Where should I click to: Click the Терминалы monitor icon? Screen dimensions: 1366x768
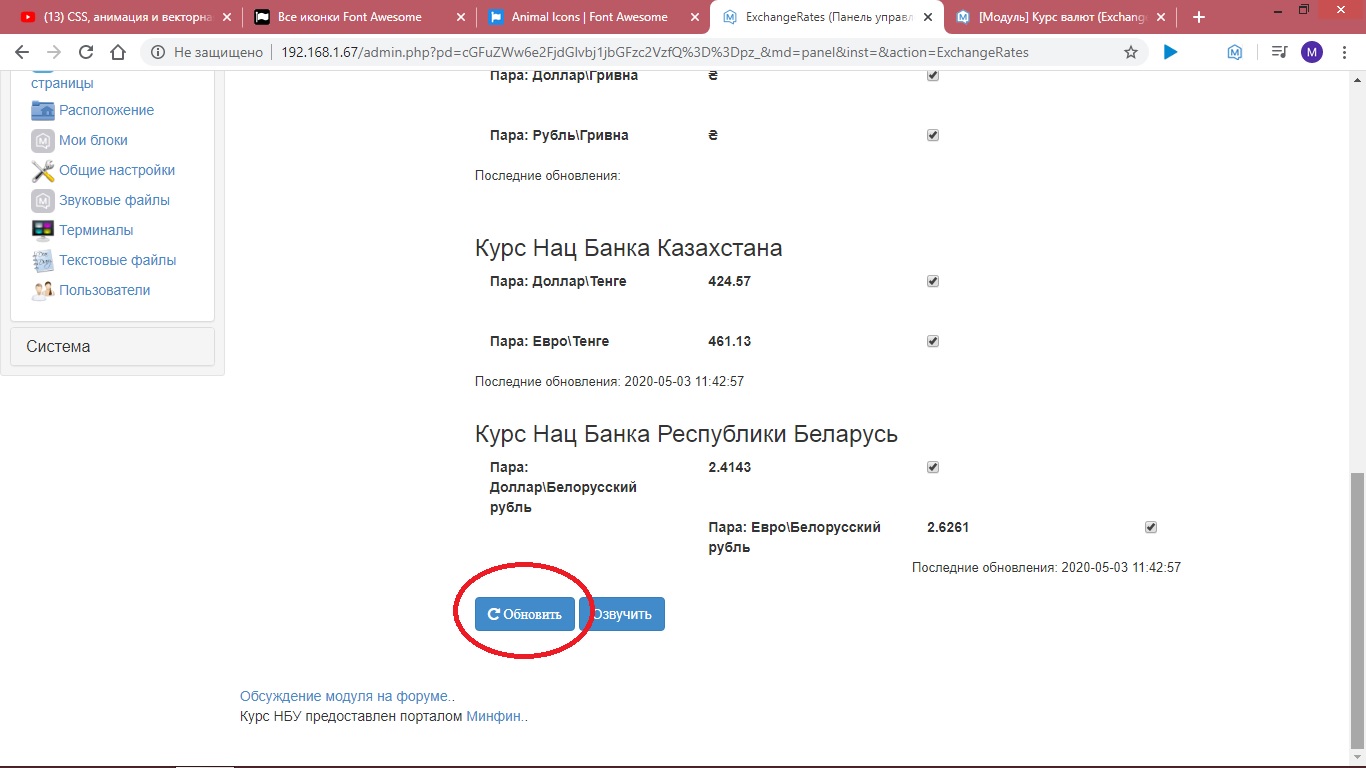(43, 230)
